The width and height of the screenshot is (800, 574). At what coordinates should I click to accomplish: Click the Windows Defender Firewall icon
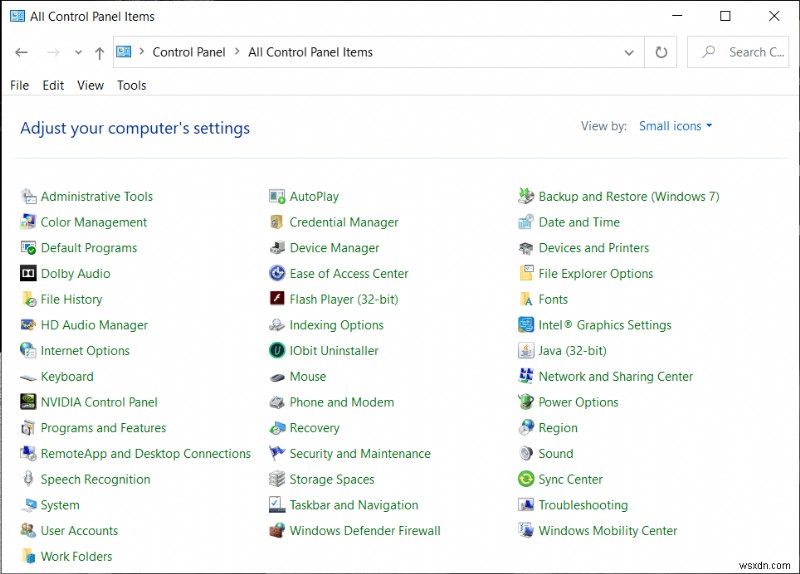277,531
